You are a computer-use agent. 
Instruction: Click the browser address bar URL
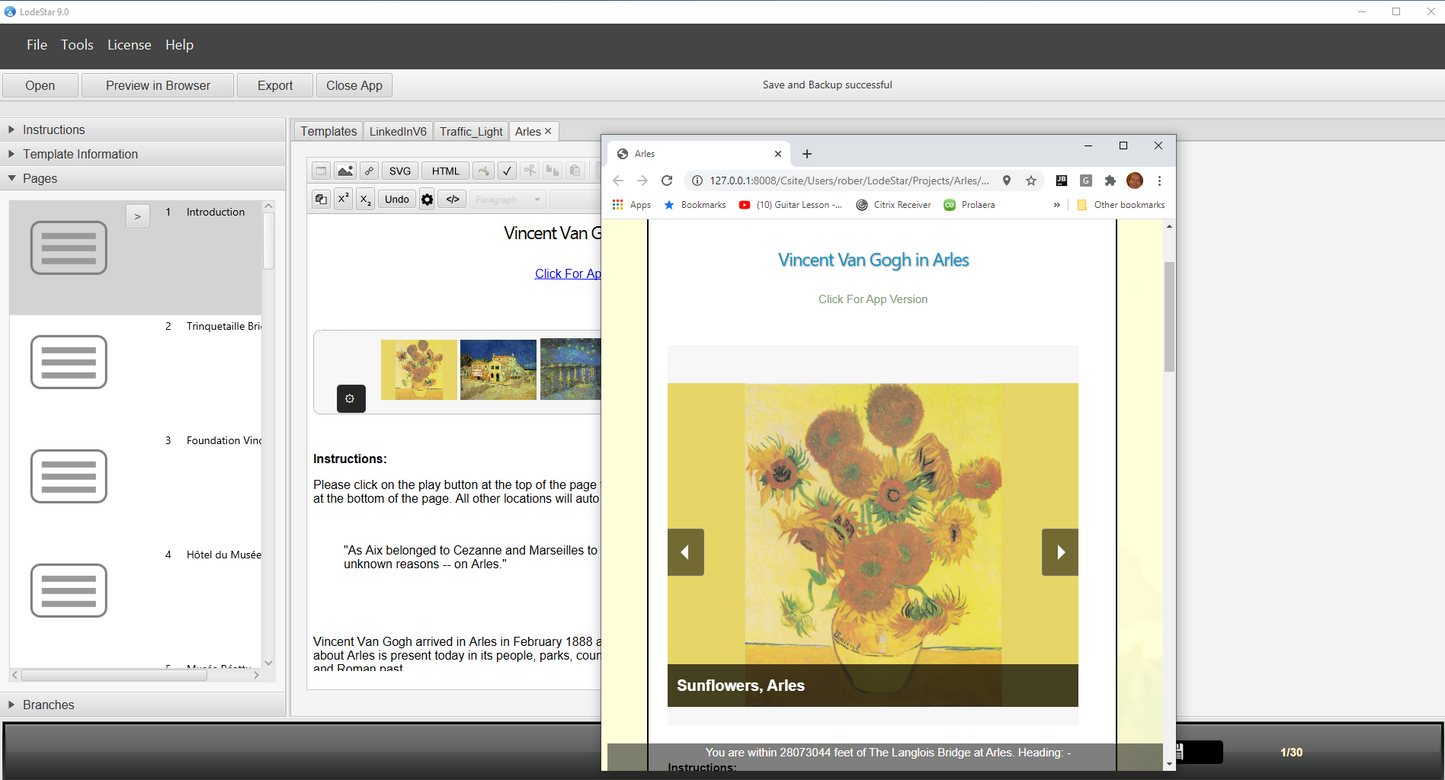850,181
